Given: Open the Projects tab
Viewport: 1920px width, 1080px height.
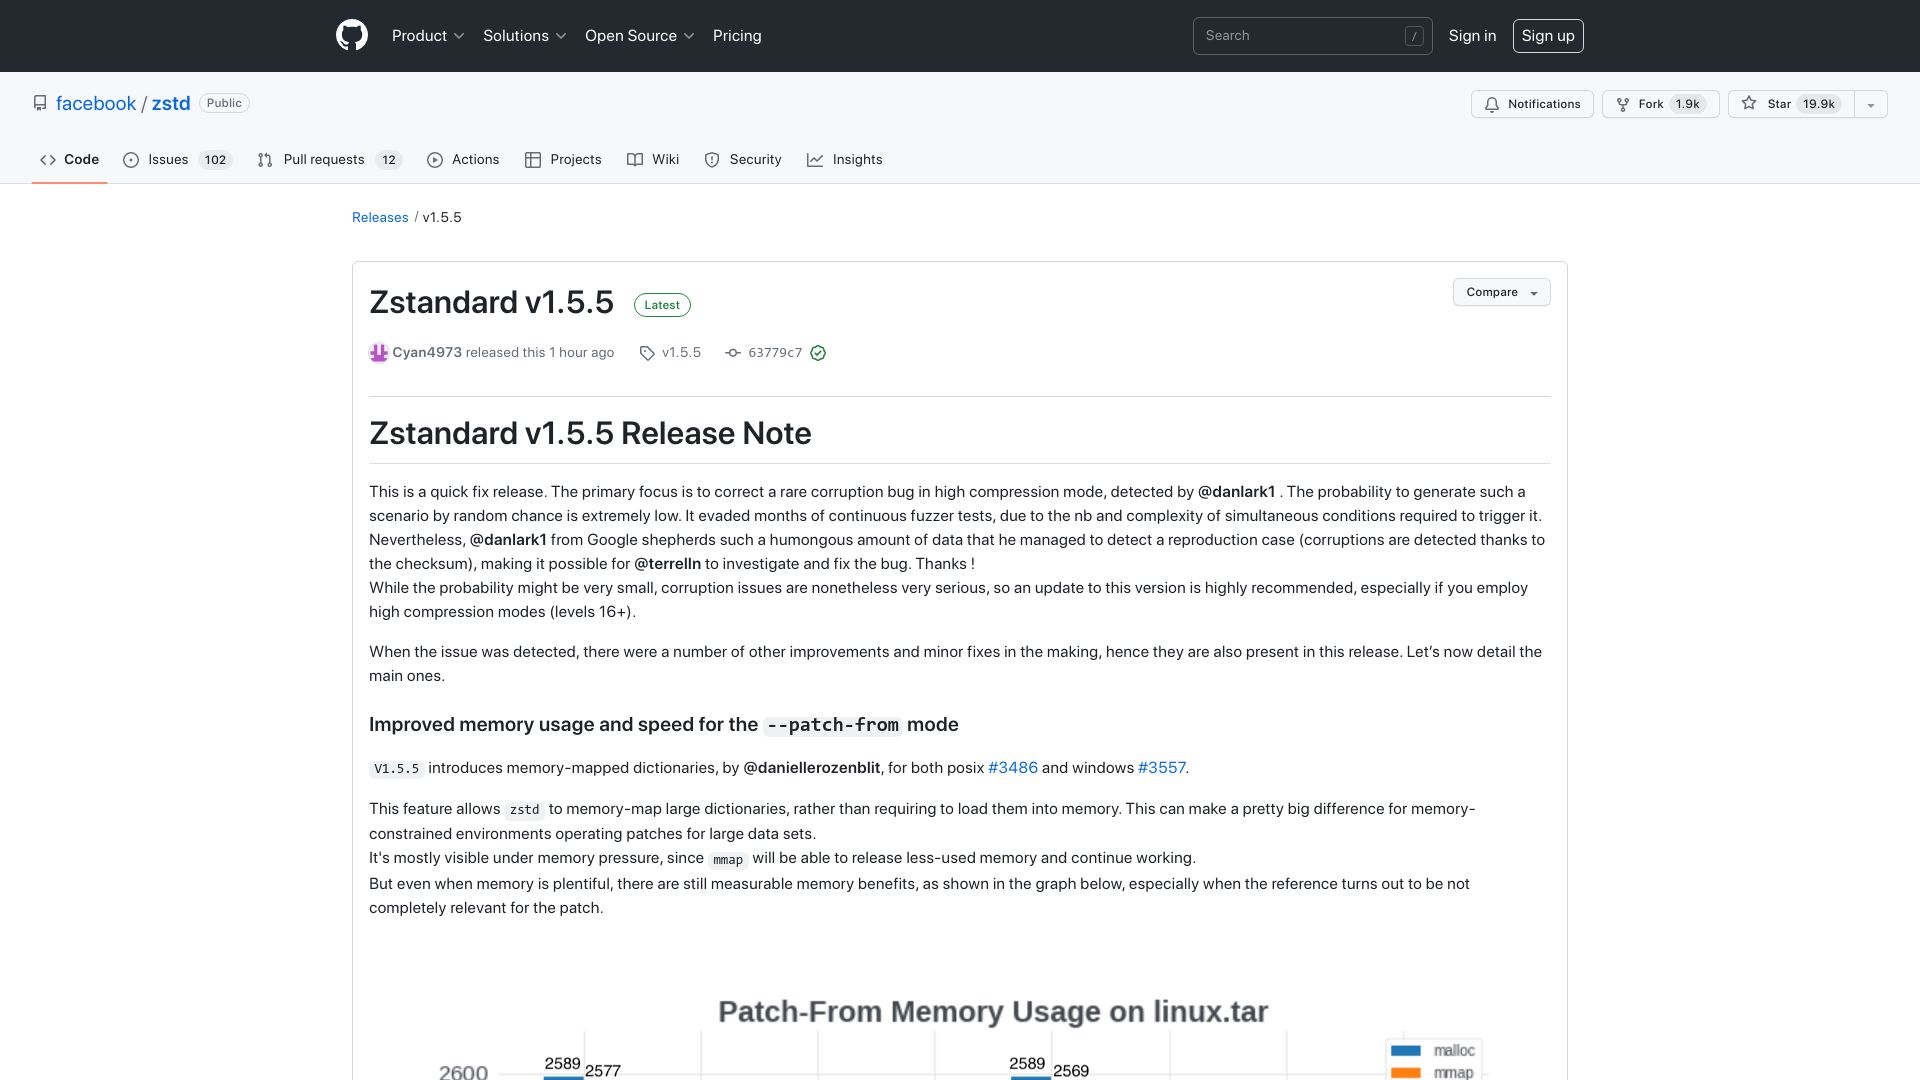Looking at the screenshot, I should (563, 160).
